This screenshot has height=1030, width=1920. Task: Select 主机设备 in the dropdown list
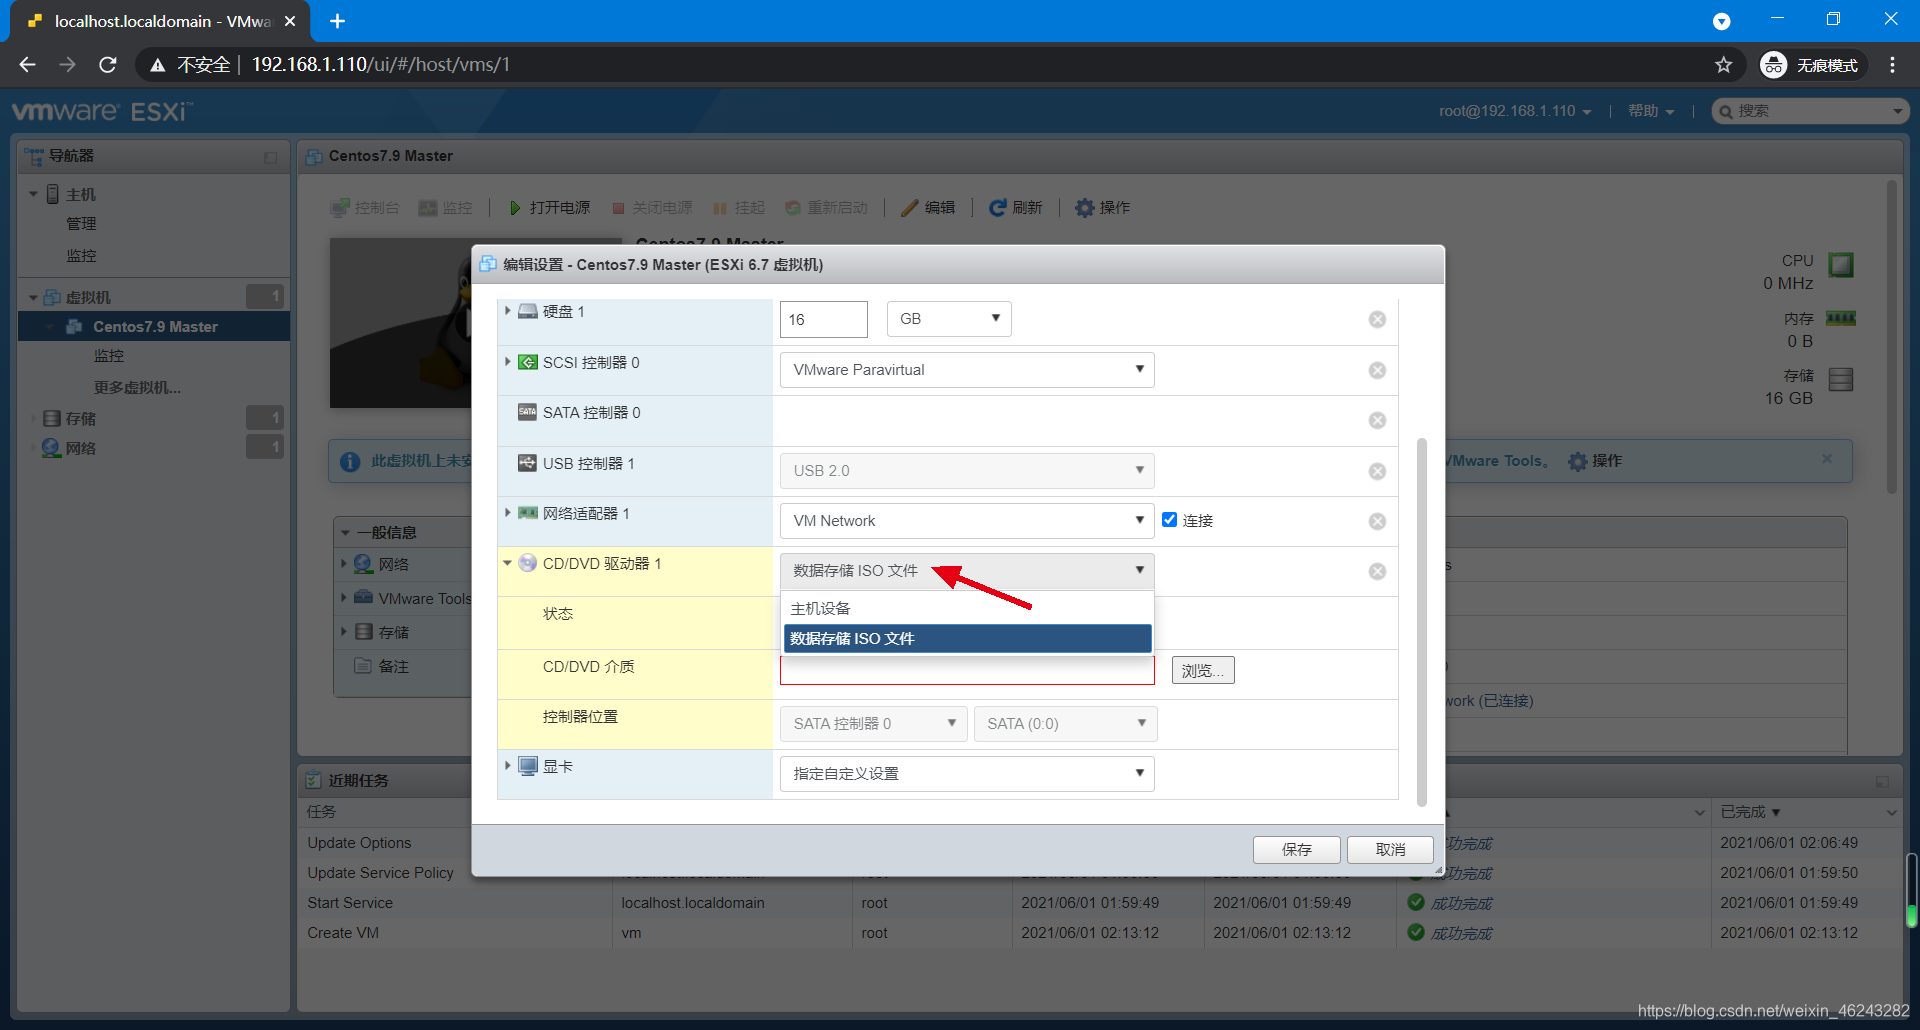tap(967, 609)
